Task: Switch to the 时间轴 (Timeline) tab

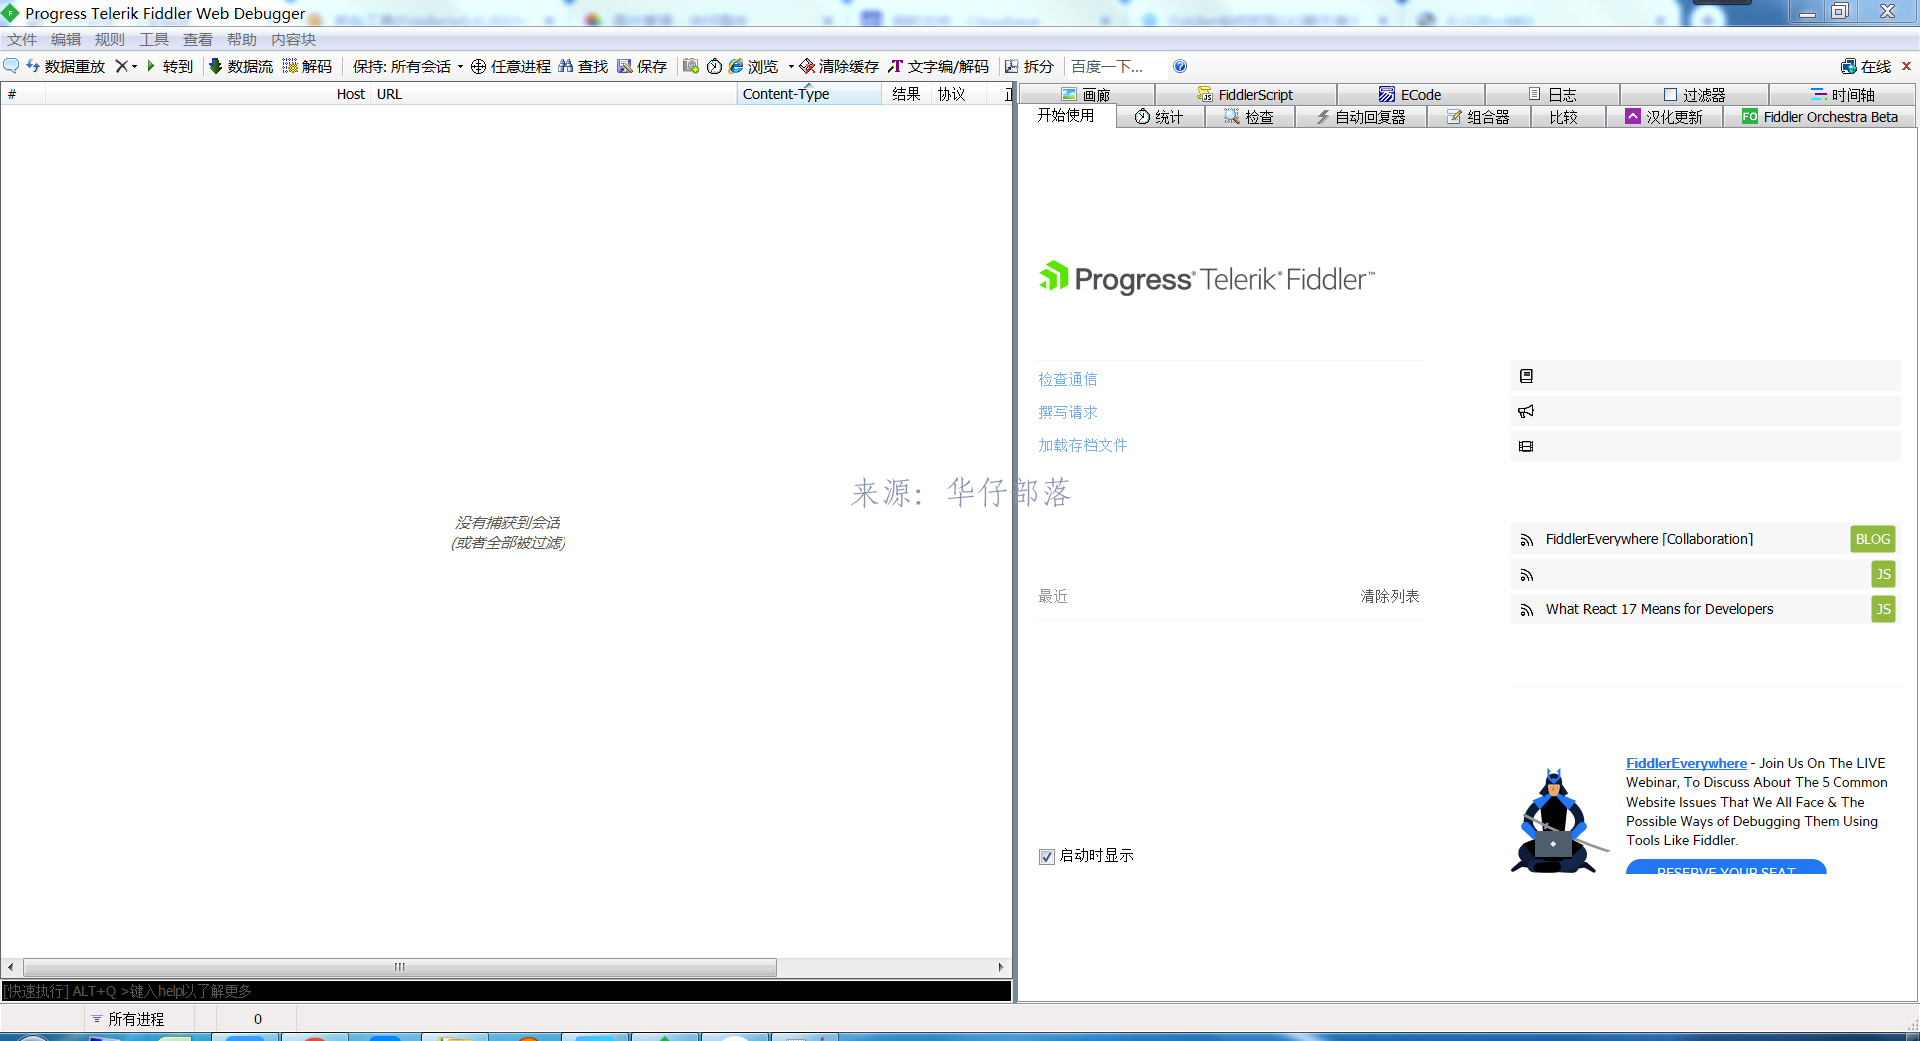Action: pos(1842,94)
